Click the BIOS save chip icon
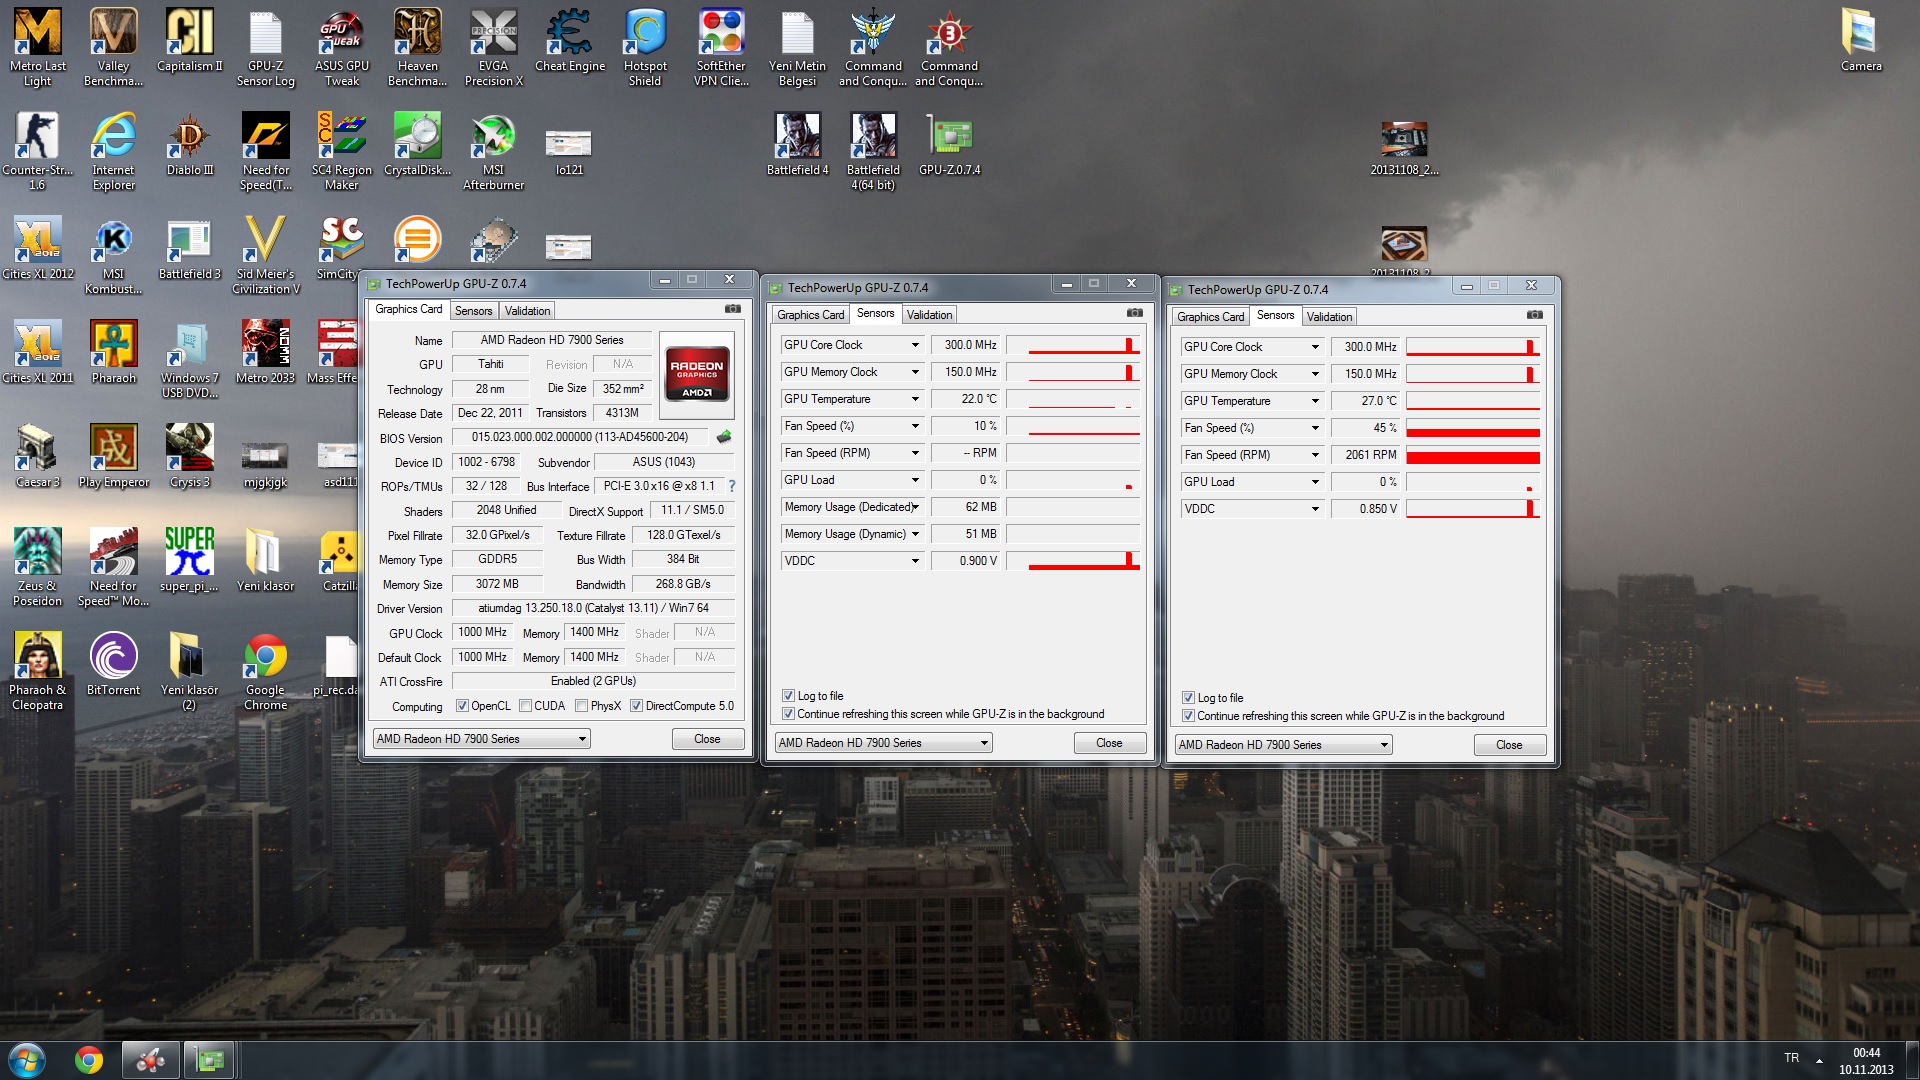Screen dimensions: 1920x1080 pos(724,437)
